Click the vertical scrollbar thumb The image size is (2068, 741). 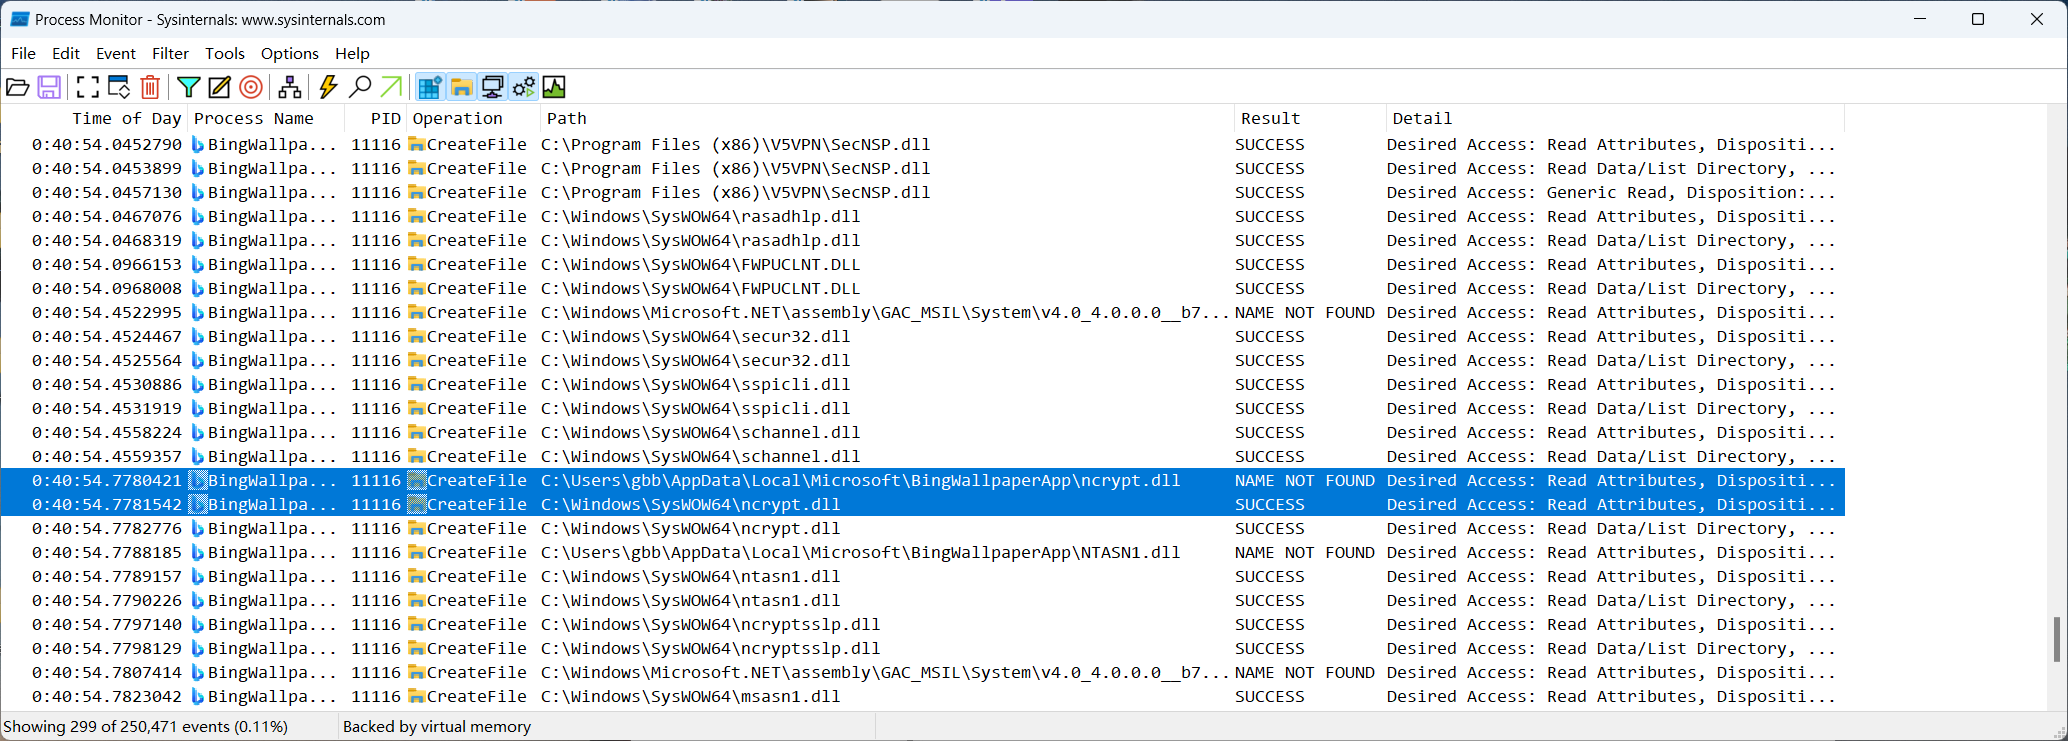click(x=2057, y=639)
